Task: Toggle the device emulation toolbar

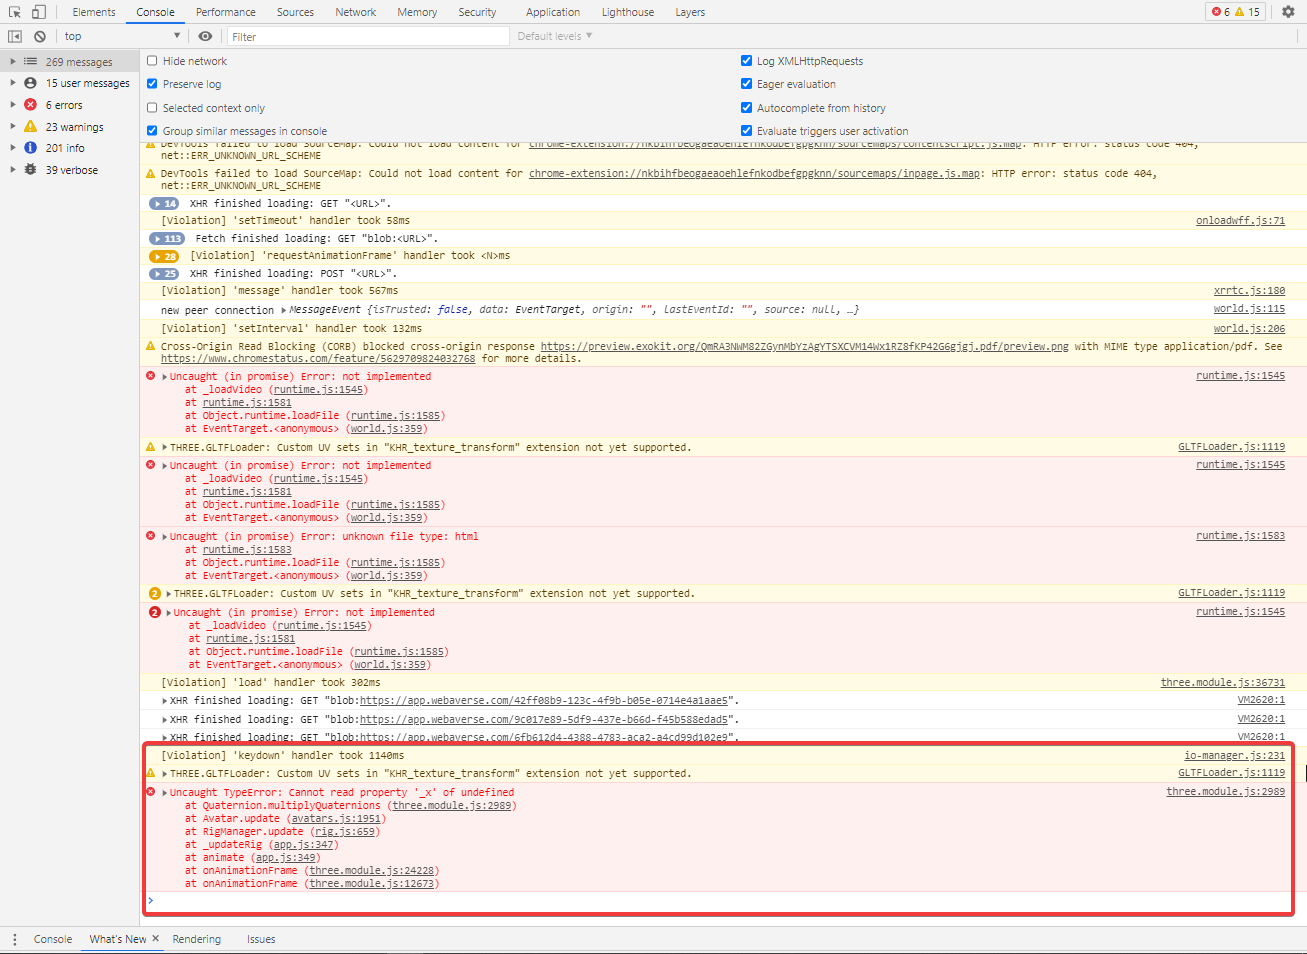Action: (37, 11)
